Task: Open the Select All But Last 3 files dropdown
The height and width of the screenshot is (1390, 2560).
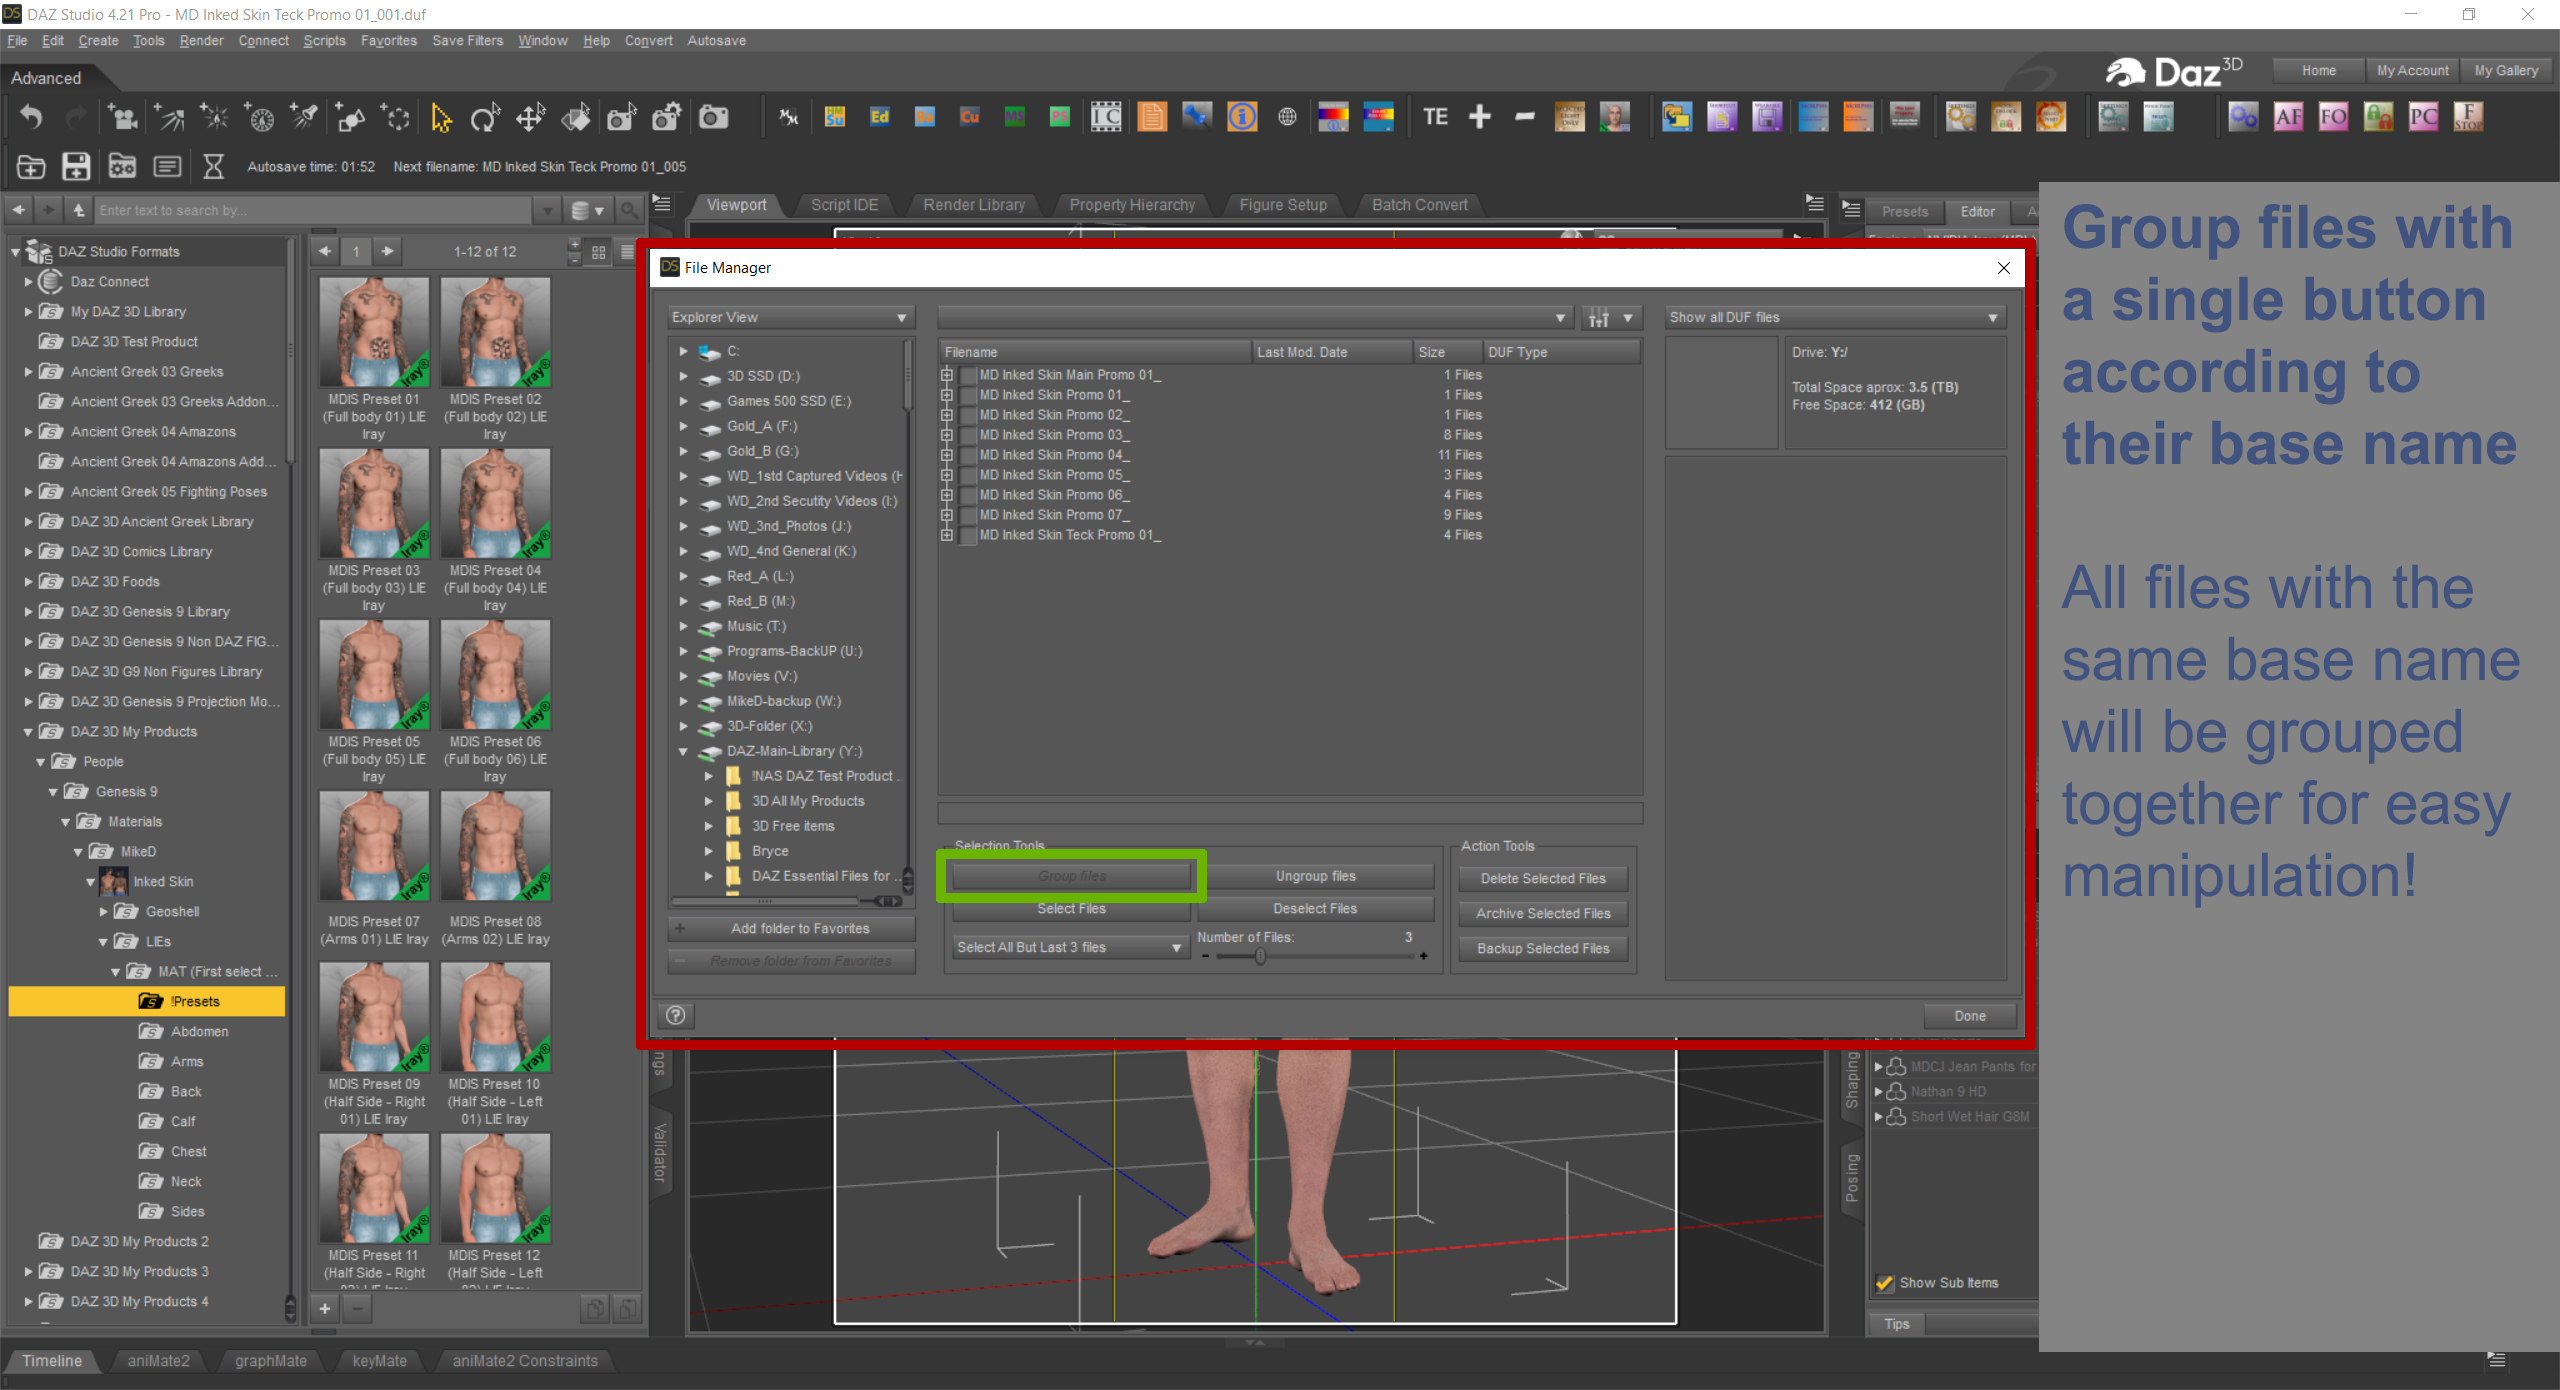Action: (1069, 947)
